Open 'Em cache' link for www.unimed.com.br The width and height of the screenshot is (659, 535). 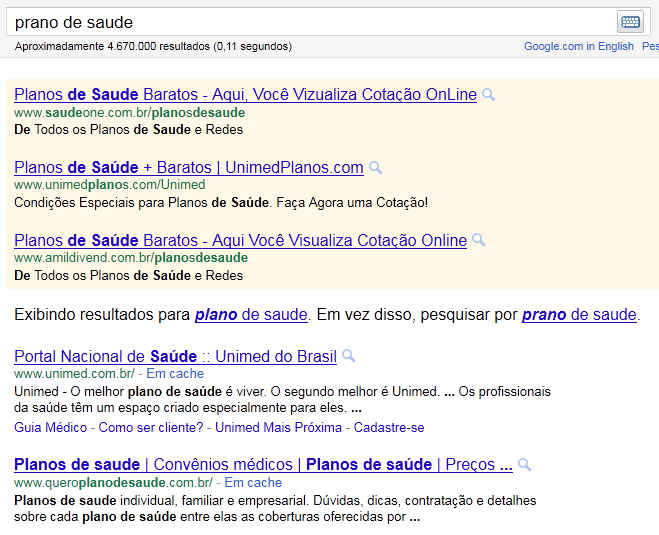[175, 374]
